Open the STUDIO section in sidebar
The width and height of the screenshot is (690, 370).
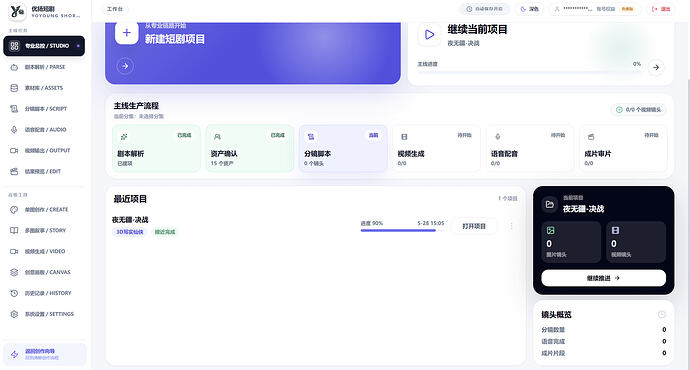[44, 46]
